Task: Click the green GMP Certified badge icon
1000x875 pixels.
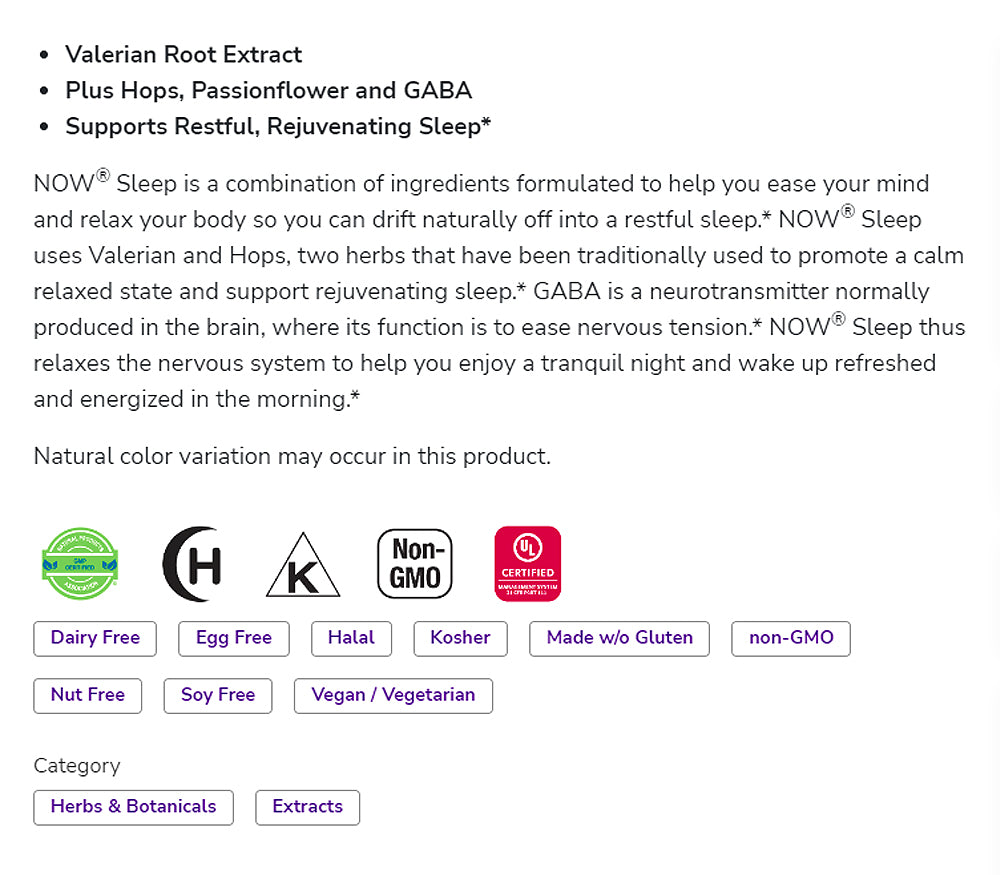Action: (x=80, y=564)
